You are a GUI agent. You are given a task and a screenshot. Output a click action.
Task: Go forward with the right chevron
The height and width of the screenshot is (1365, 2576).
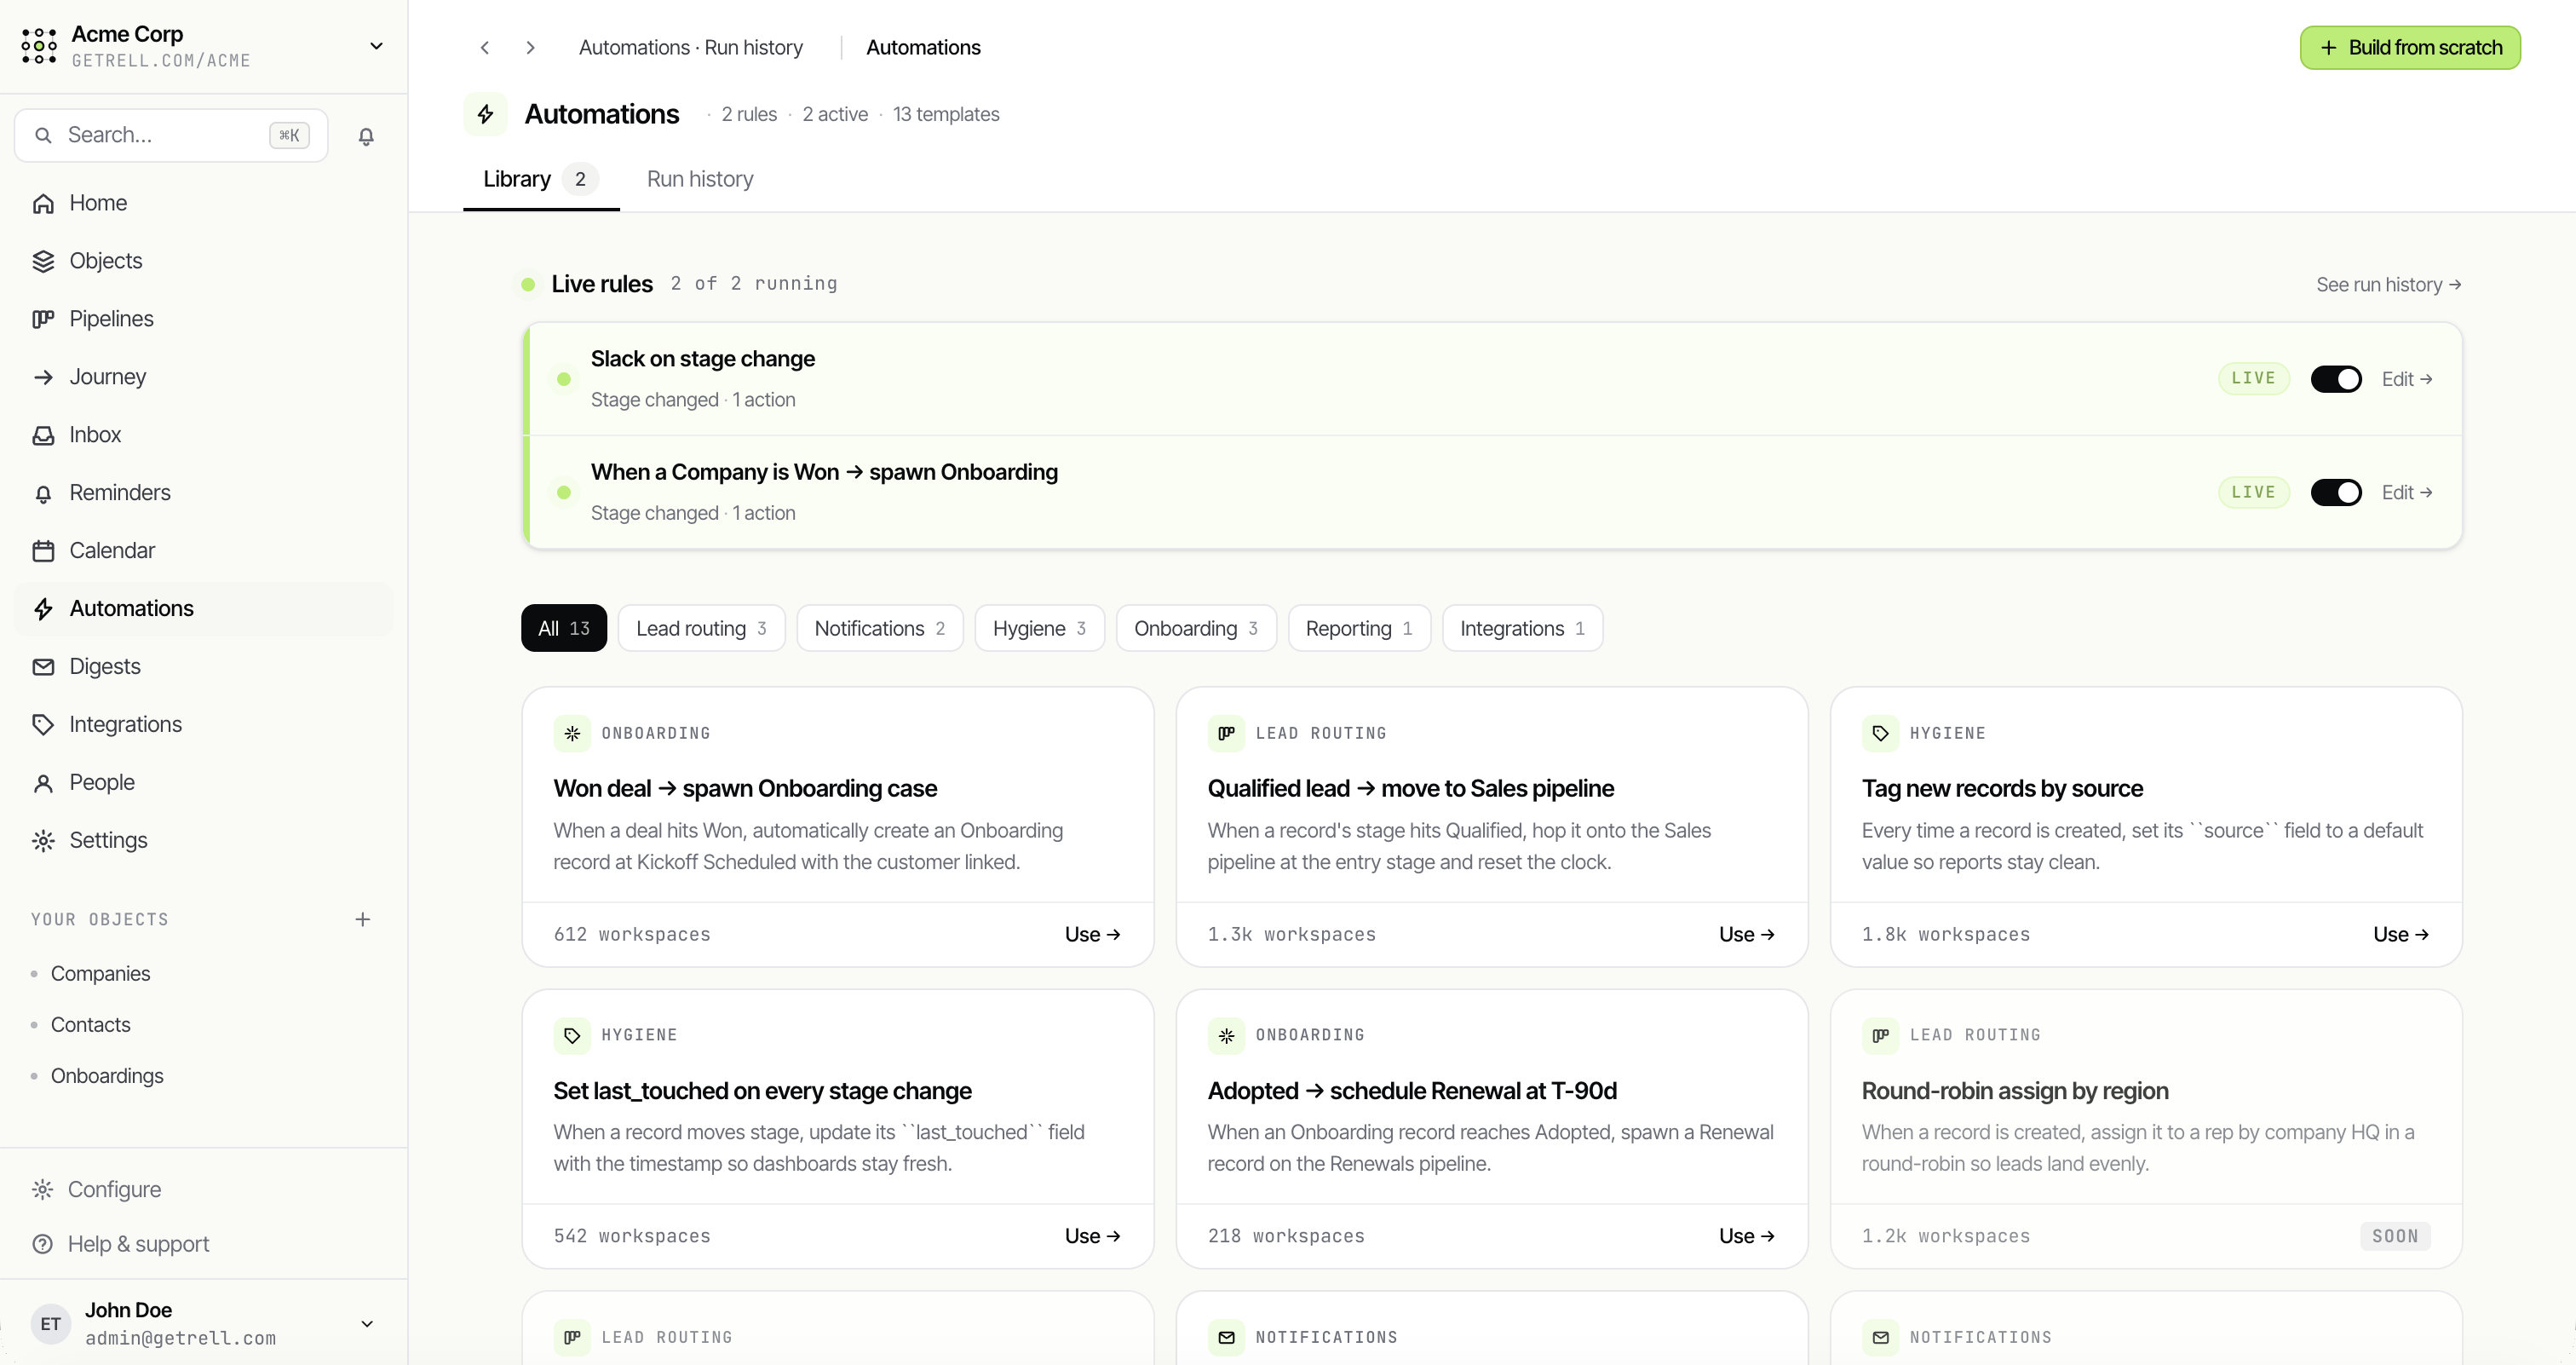tap(531, 48)
